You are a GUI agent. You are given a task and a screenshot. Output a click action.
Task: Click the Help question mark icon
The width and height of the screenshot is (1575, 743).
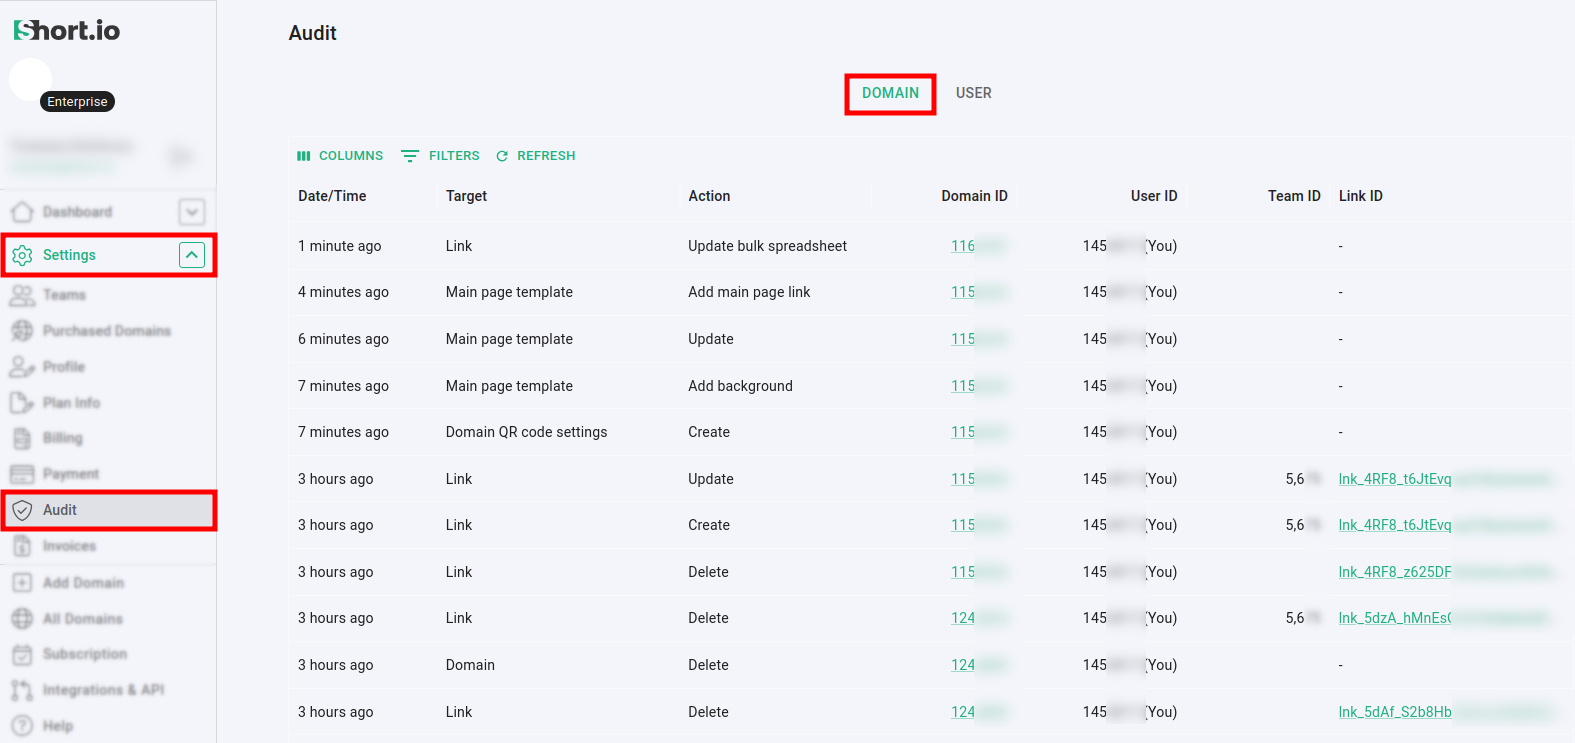tap(22, 726)
